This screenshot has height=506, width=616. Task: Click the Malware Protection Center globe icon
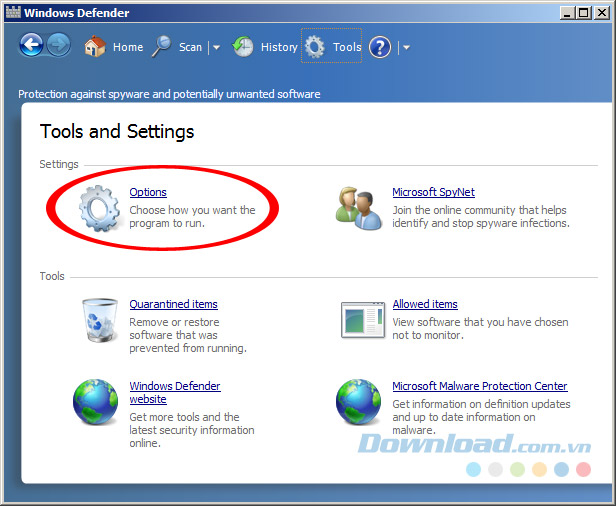pos(358,402)
